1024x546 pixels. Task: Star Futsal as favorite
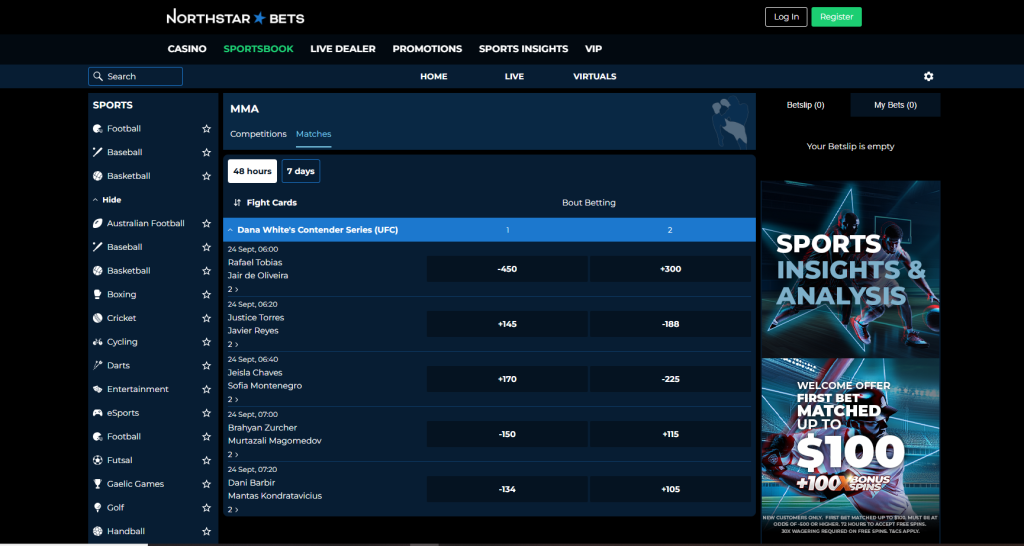(x=206, y=460)
